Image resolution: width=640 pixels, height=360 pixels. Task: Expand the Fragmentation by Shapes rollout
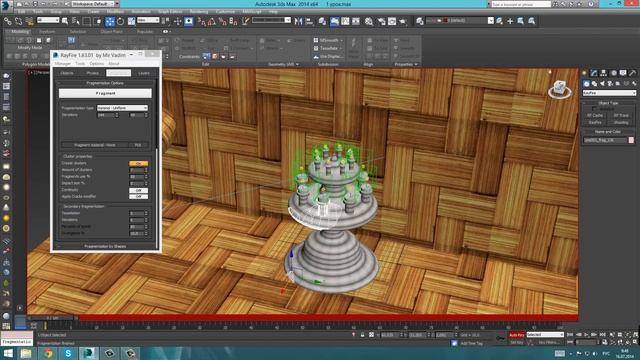[x=105, y=247]
